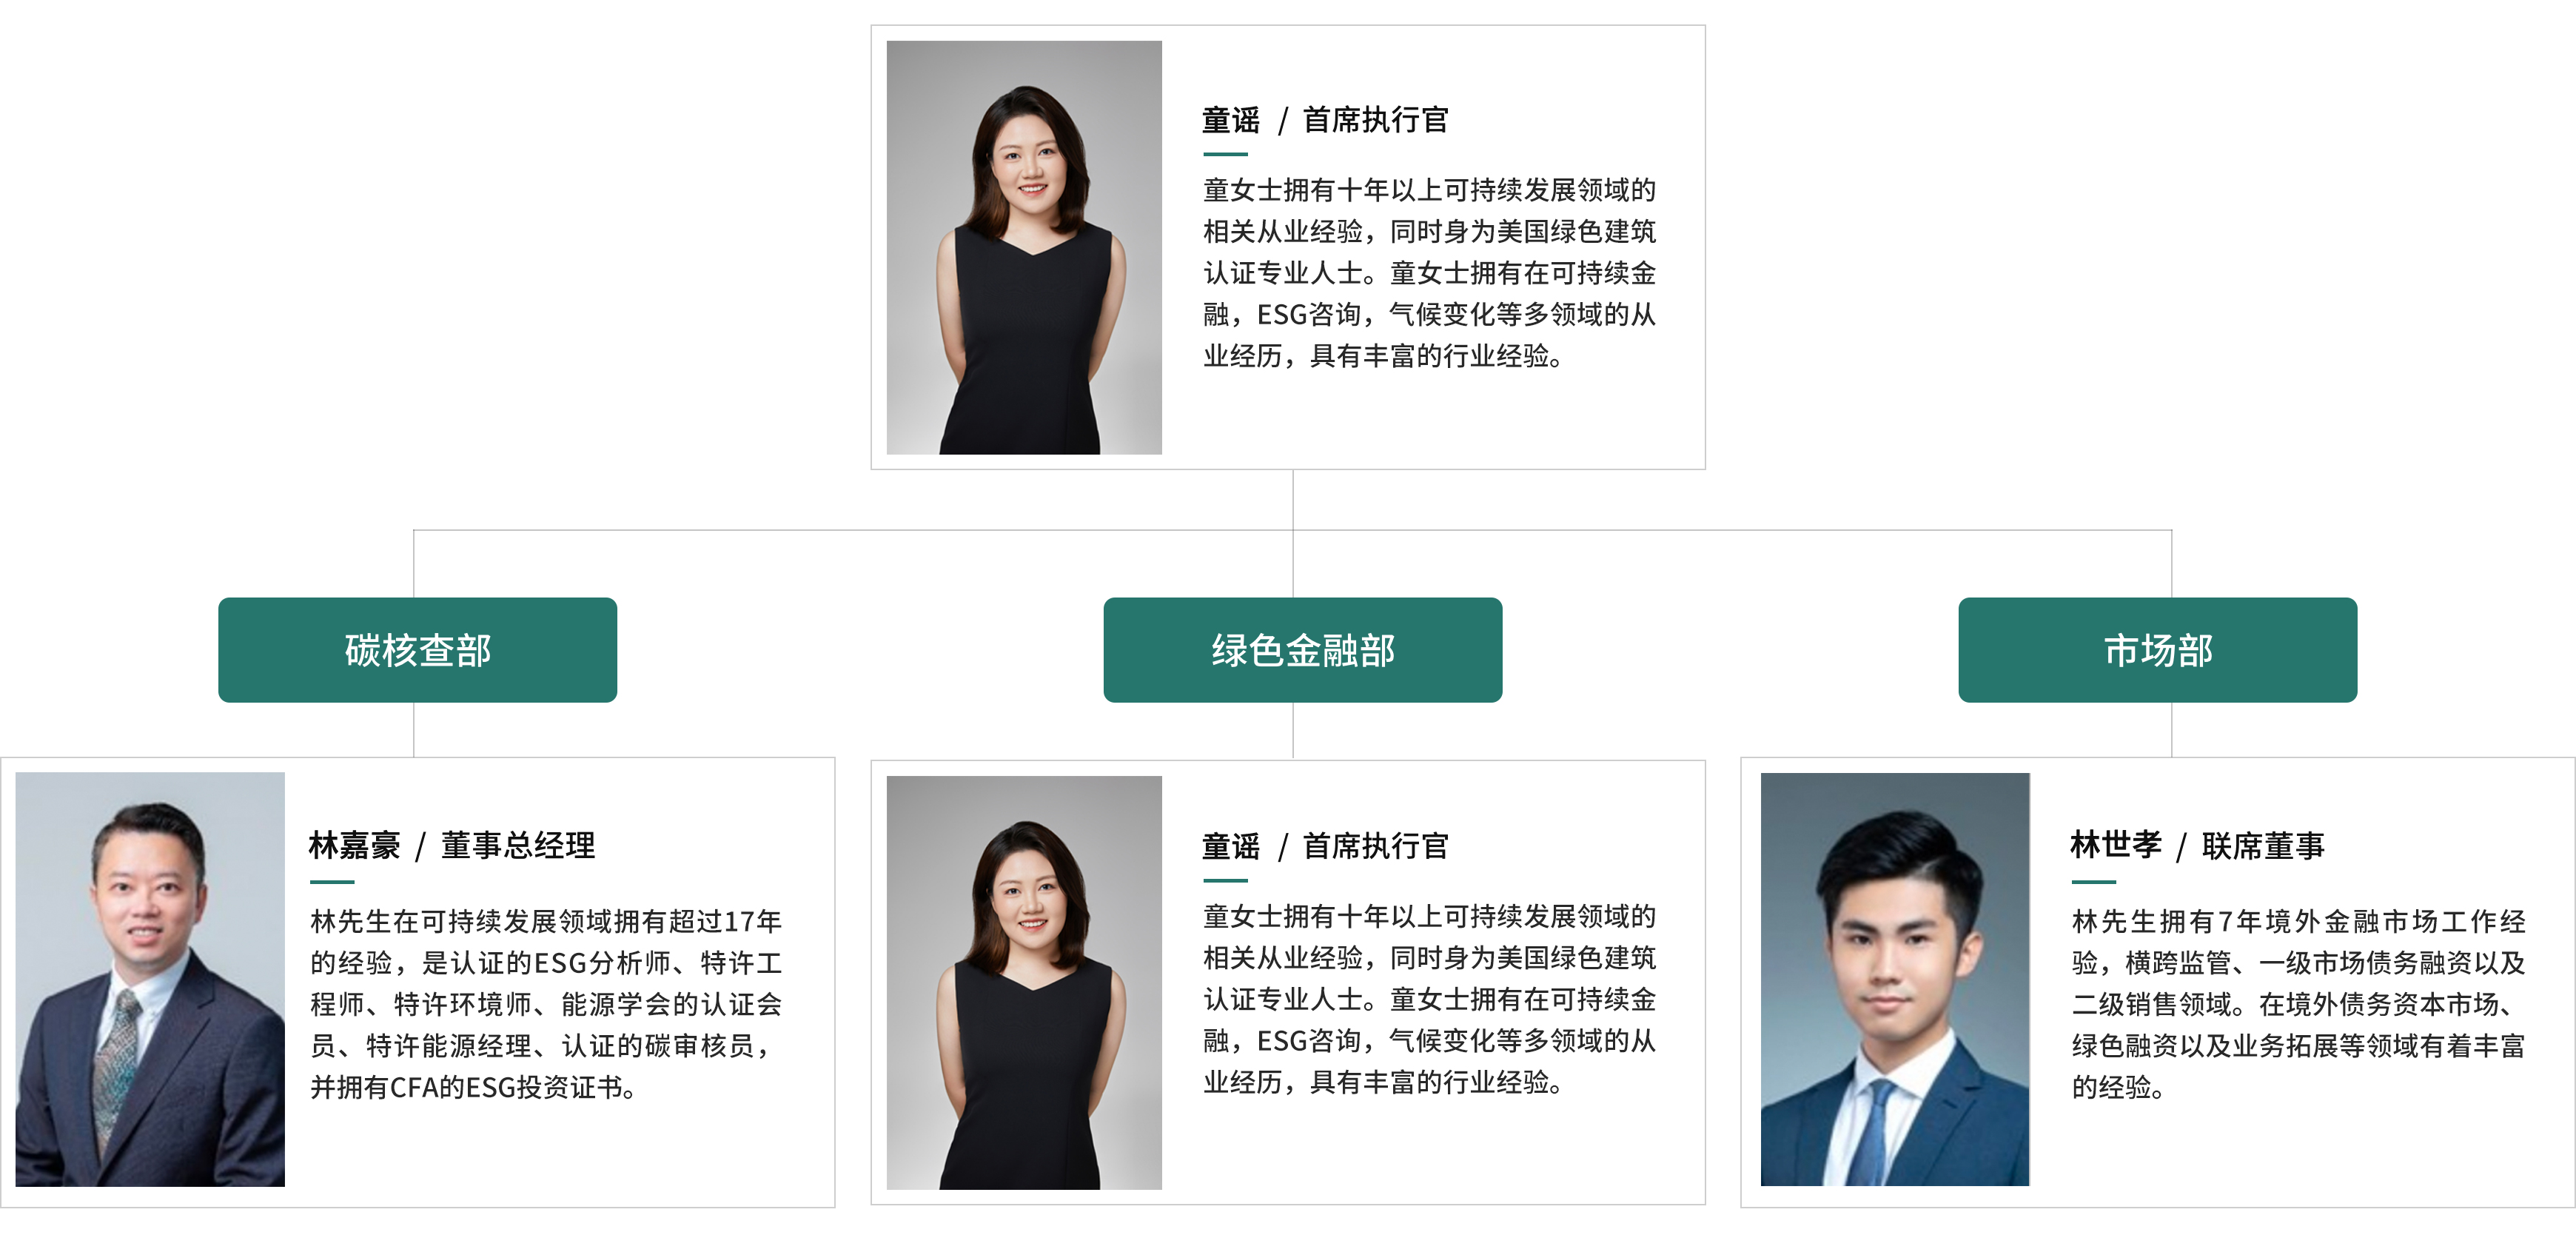Image resolution: width=2576 pixels, height=1235 pixels.
Task: Click the green underline in the top card
Action: tap(1225, 154)
